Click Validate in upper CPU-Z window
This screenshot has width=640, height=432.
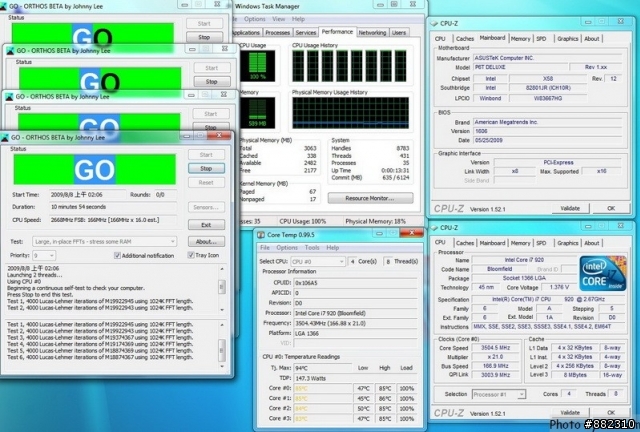pos(570,208)
